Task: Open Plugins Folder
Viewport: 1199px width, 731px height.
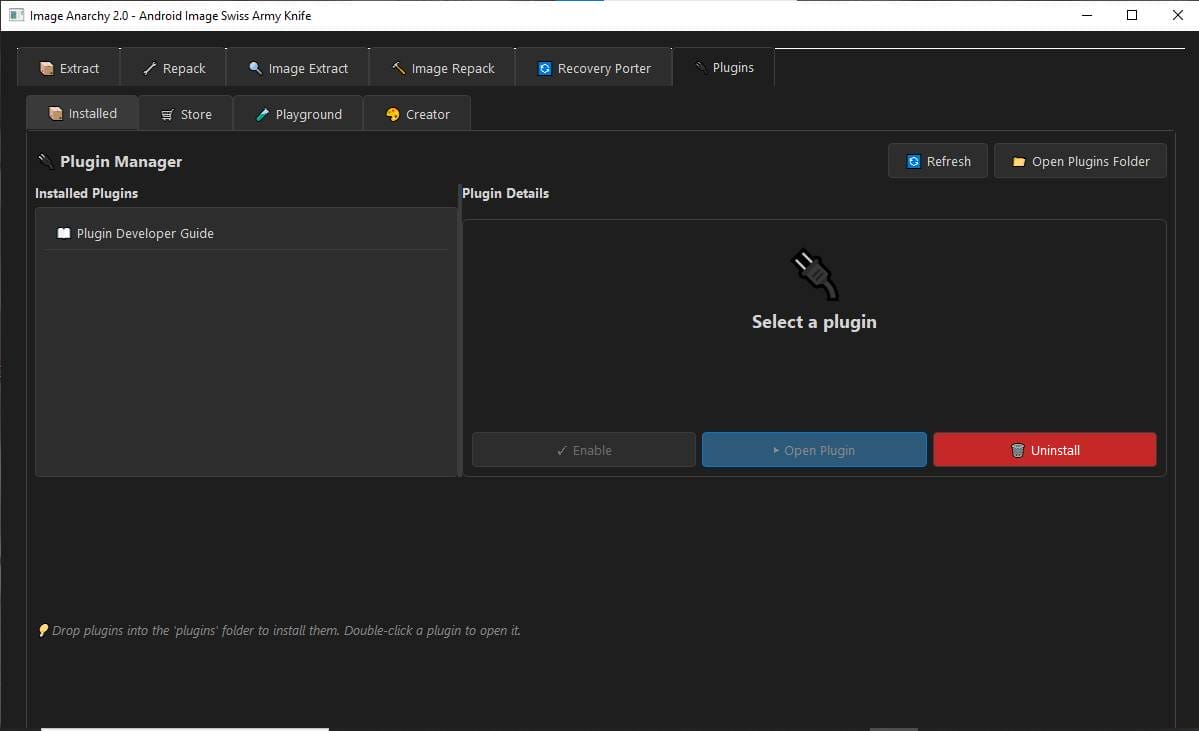Action: [x=1080, y=160]
